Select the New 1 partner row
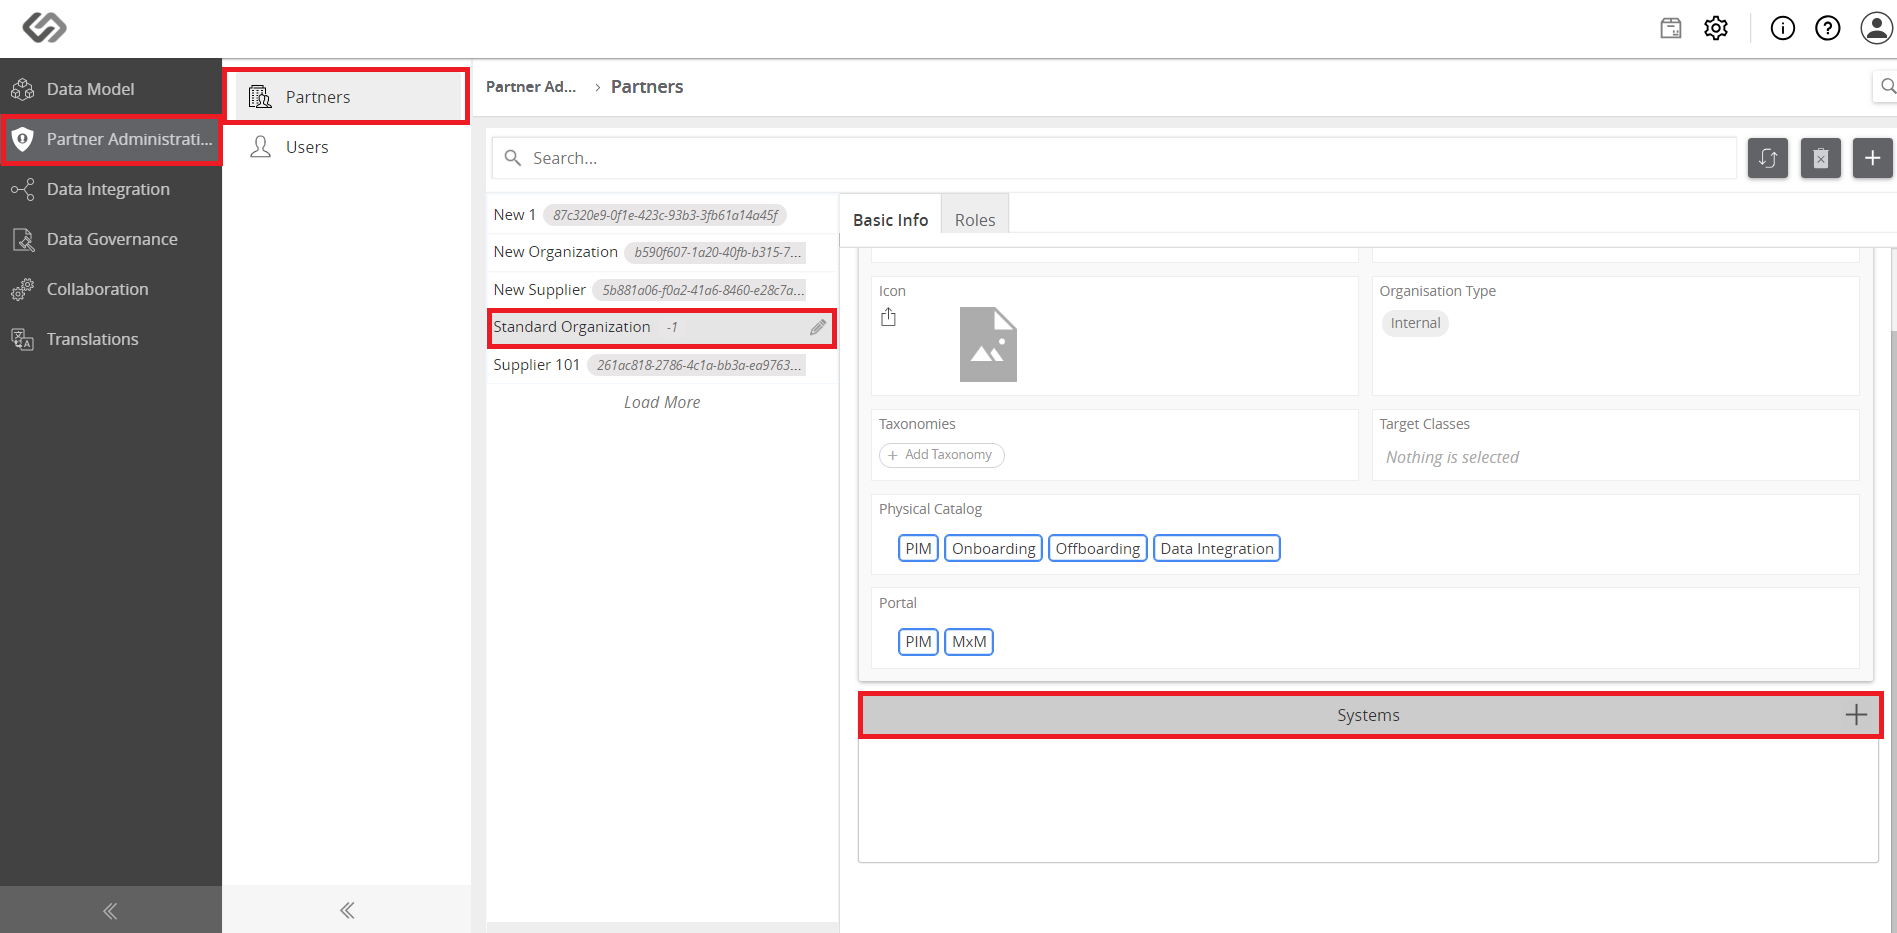Viewport: 1897px width, 933px height. (662, 215)
